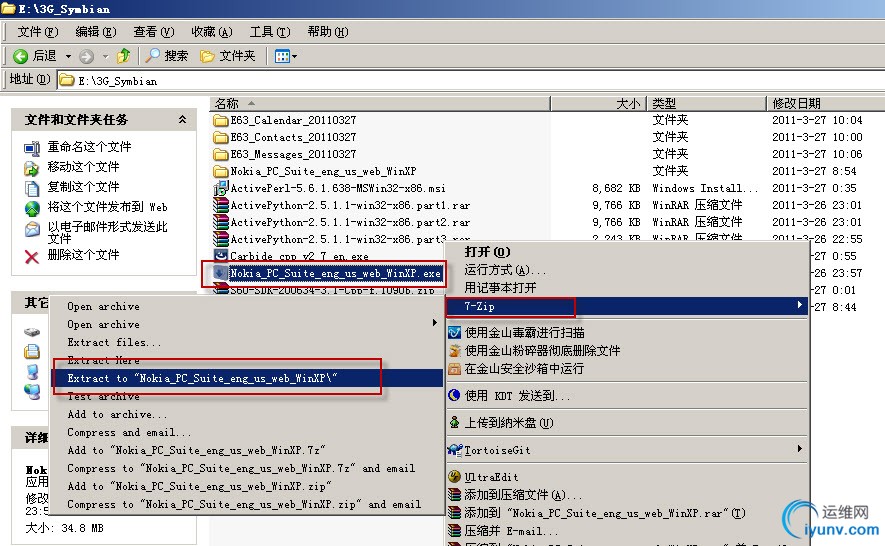The width and height of the screenshot is (885, 546).
Task: Toggle the Folders (文件夹) pane button
Action: [228, 55]
